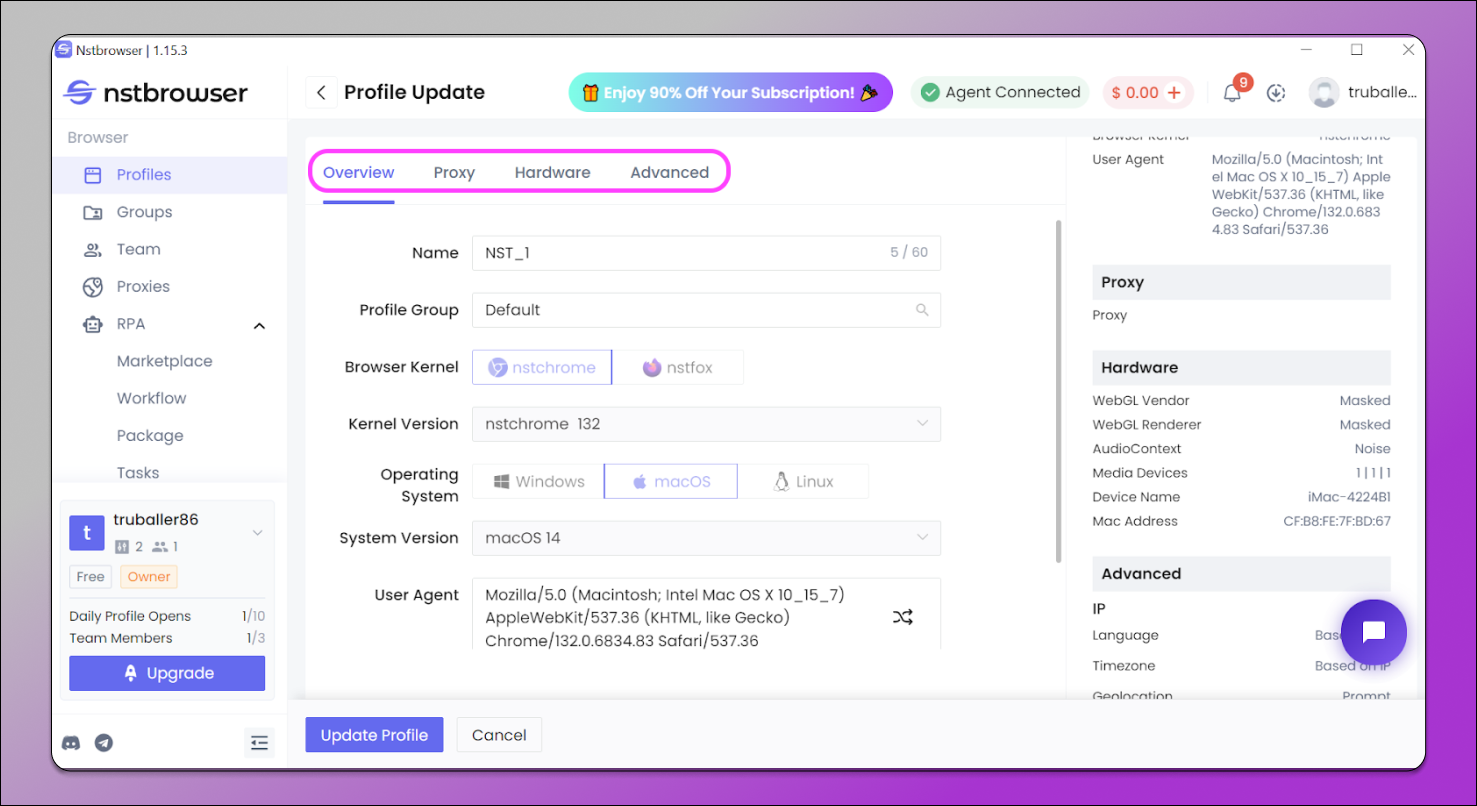
Task: Open the Profile Group selector
Action: click(x=706, y=310)
